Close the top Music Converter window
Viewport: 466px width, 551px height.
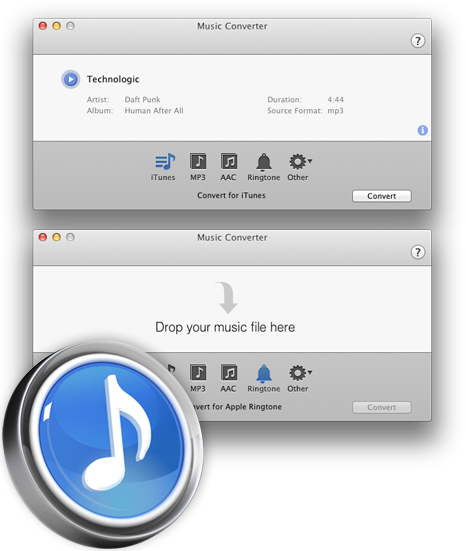(43, 26)
